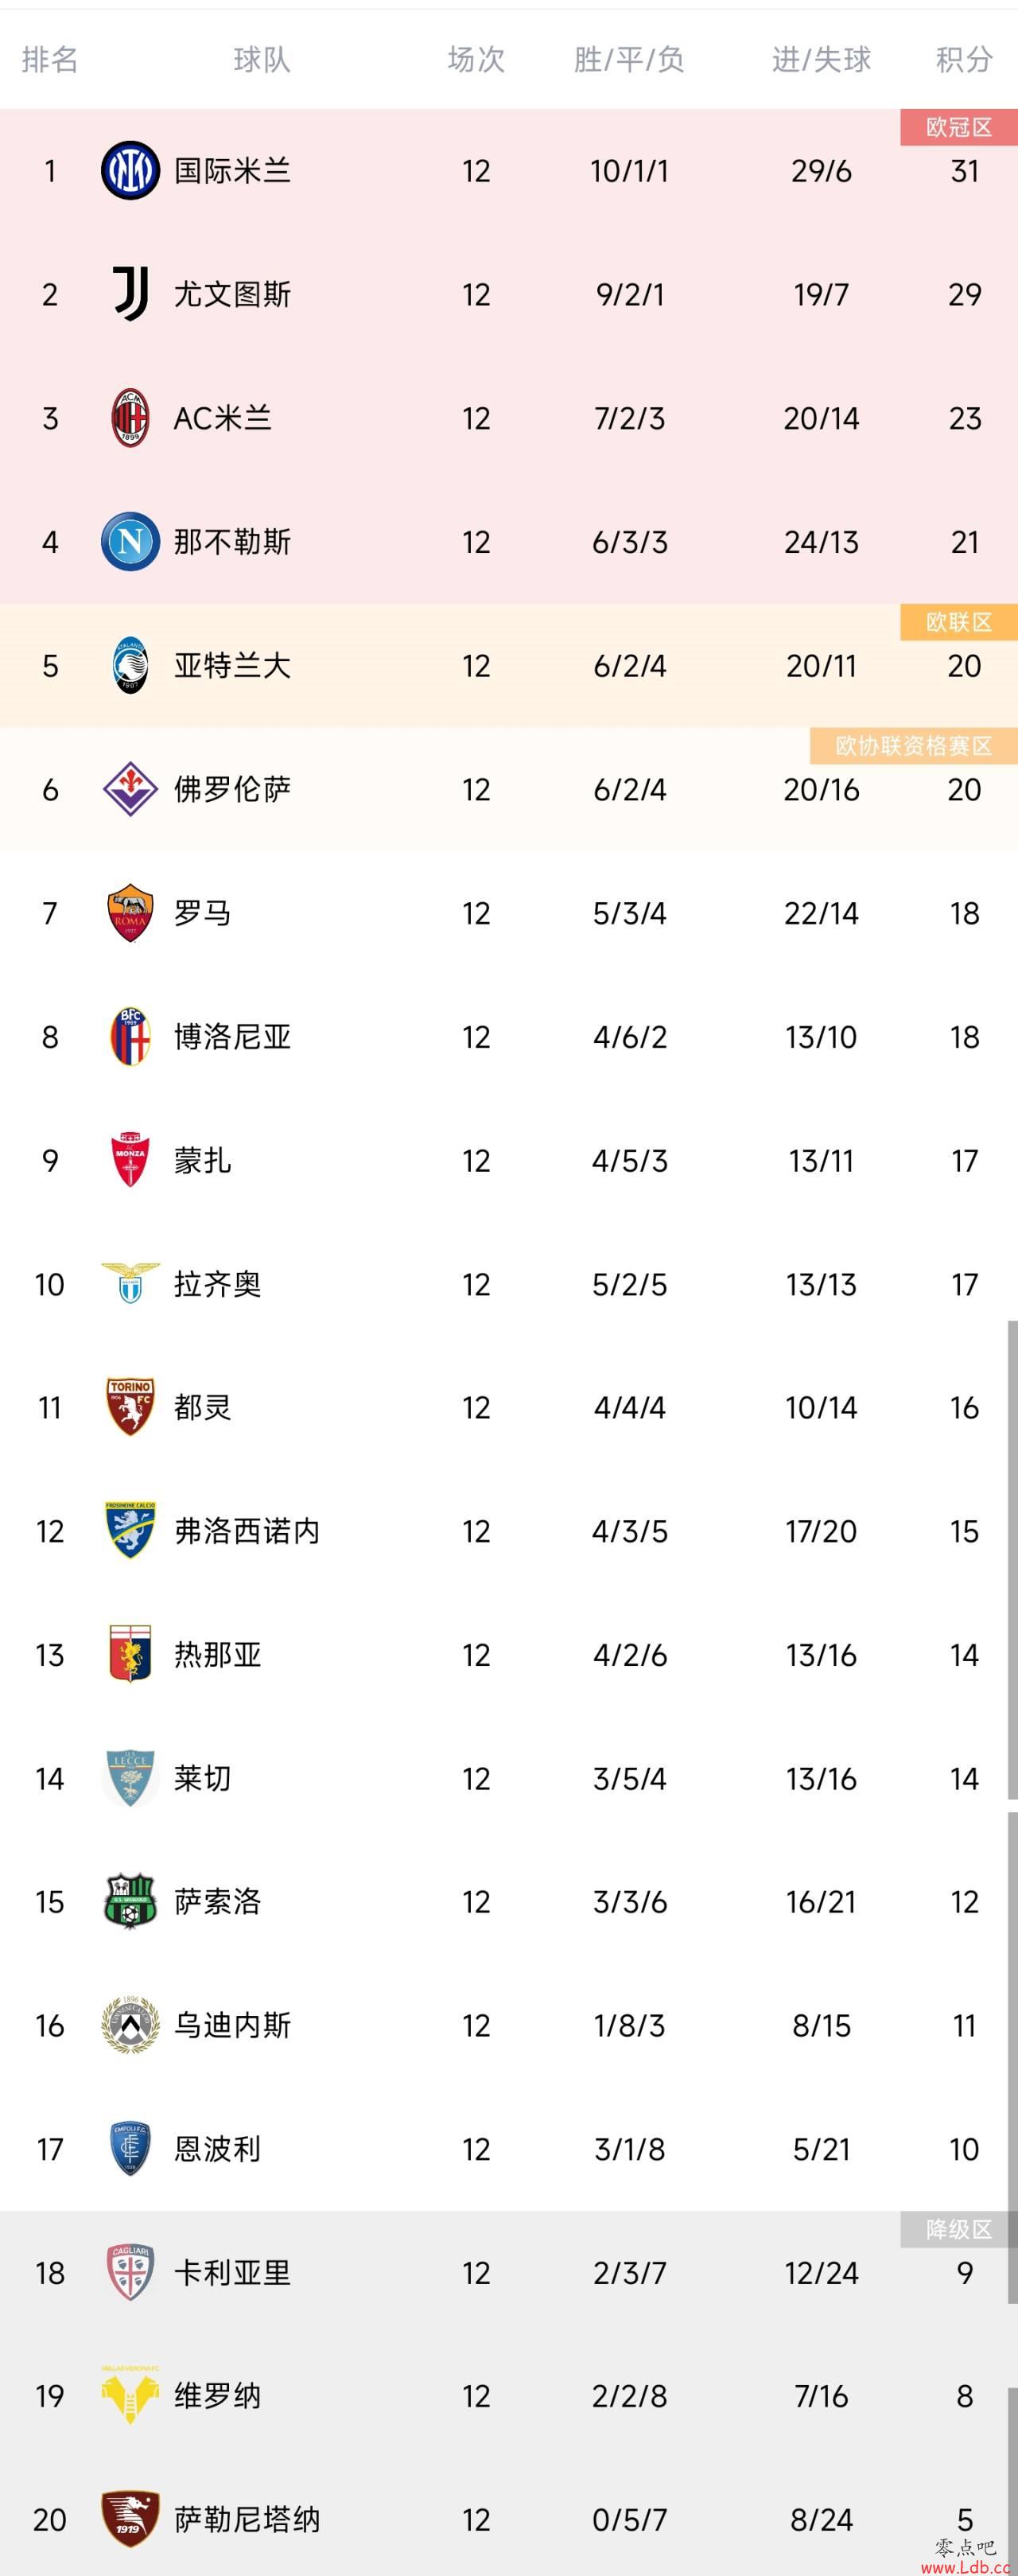This screenshot has width=1018, height=2576.
Task: Select the Hellas Verona yellow logo
Action: coord(130,2395)
